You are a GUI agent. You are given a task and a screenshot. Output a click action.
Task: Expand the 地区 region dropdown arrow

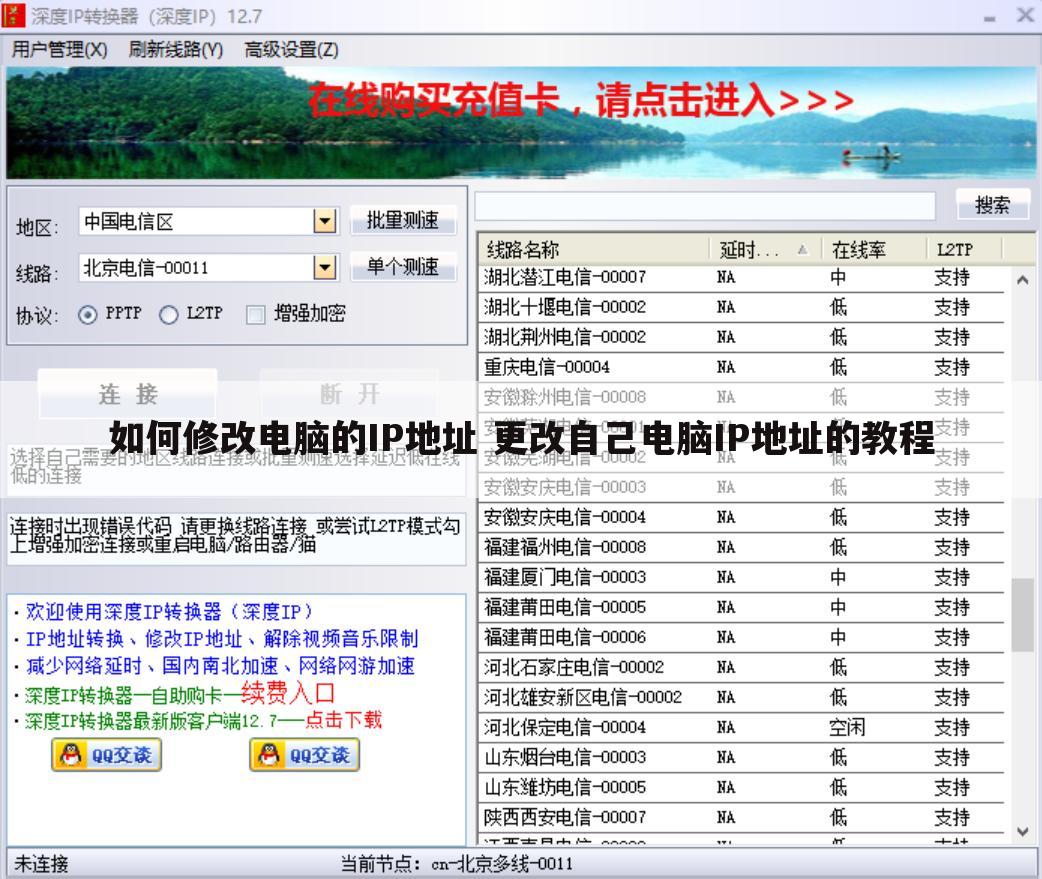tap(325, 221)
